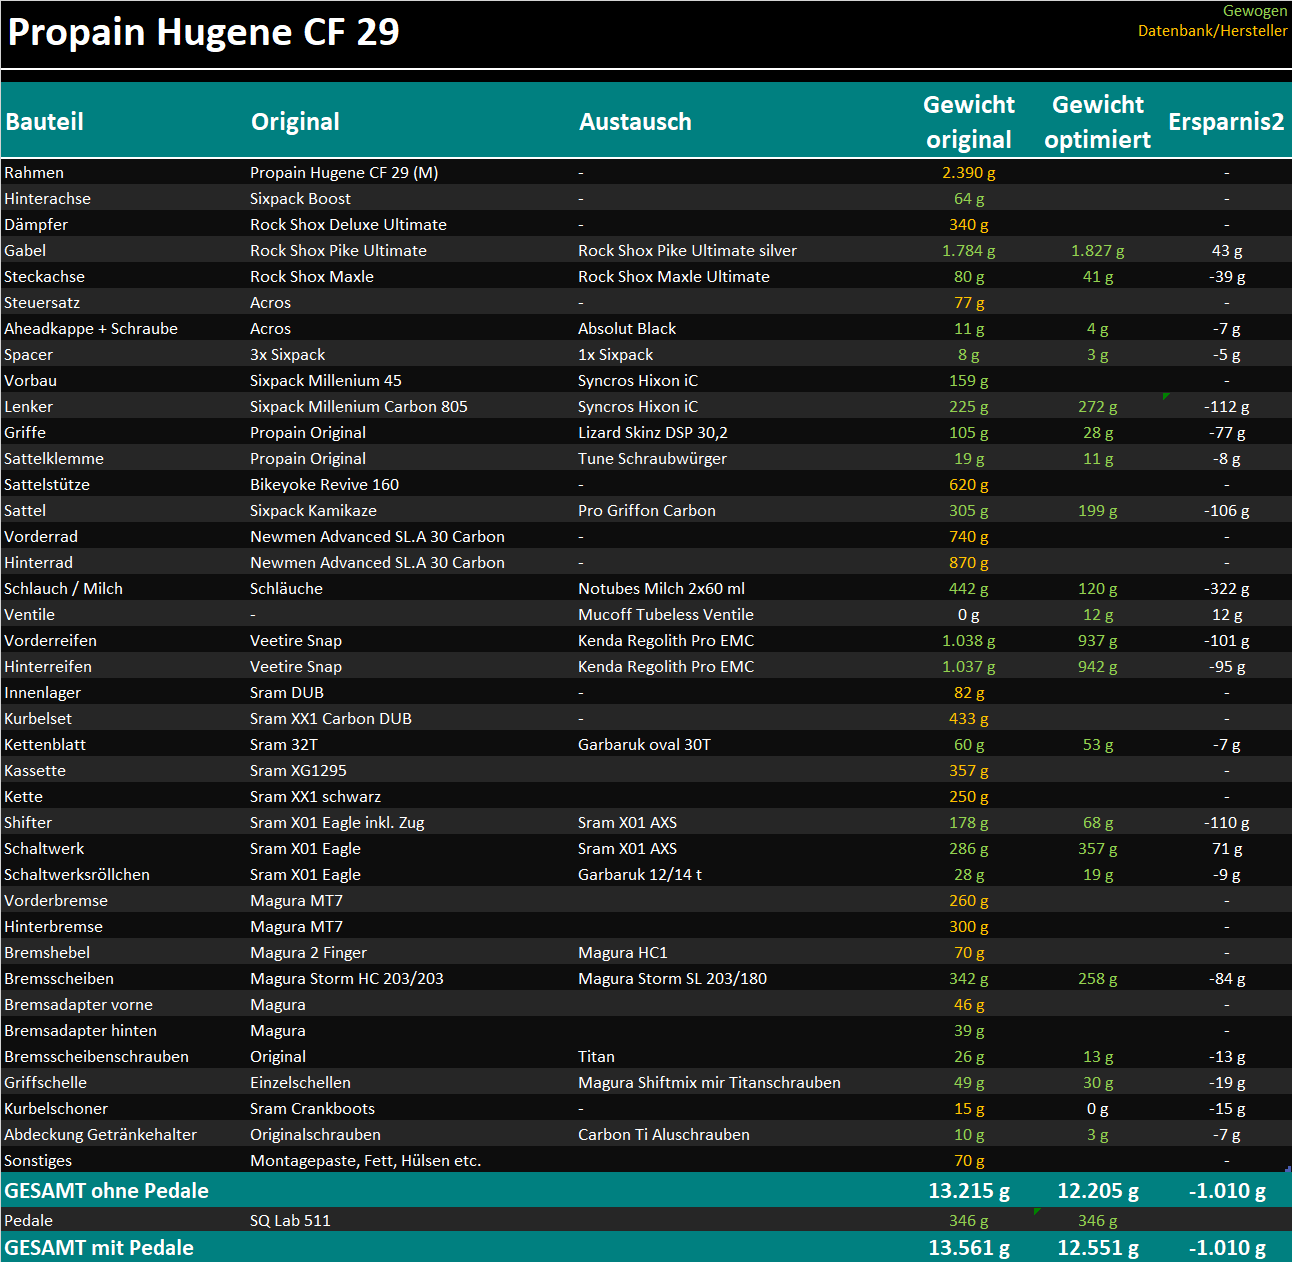
Task: Click the '870 g' Hinterrad weight
Action: (x=969, y=563)
